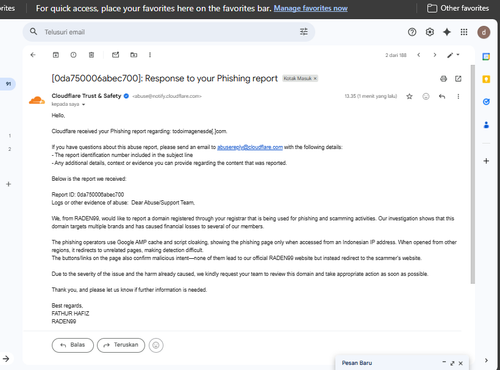
Task: Star the Cloudflare message
Action: click(409, 96)
